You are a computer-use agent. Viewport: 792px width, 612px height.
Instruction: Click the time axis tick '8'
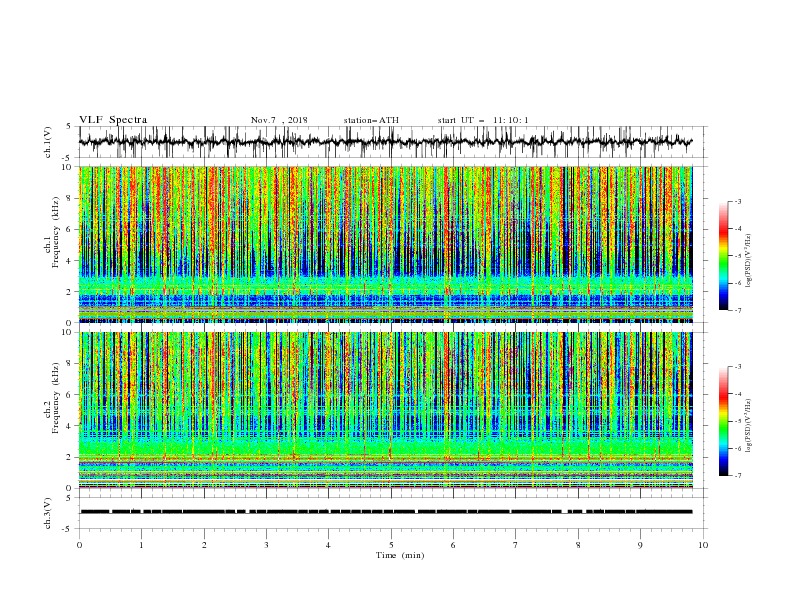578,545
